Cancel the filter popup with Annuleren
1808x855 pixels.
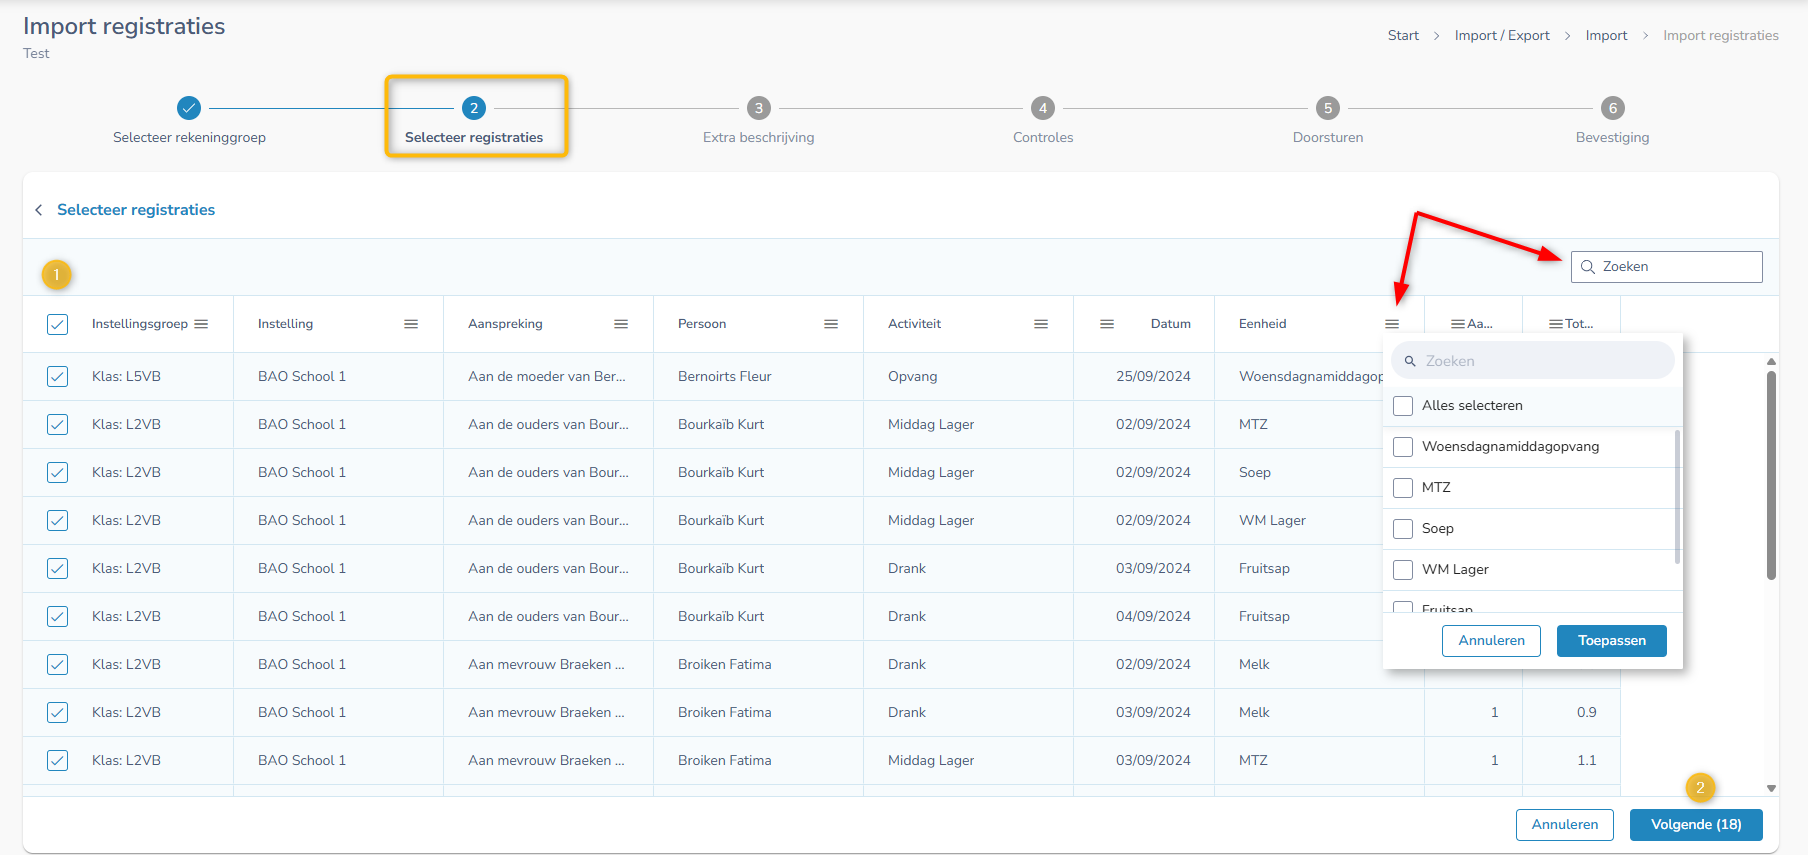coord(1491,641)
